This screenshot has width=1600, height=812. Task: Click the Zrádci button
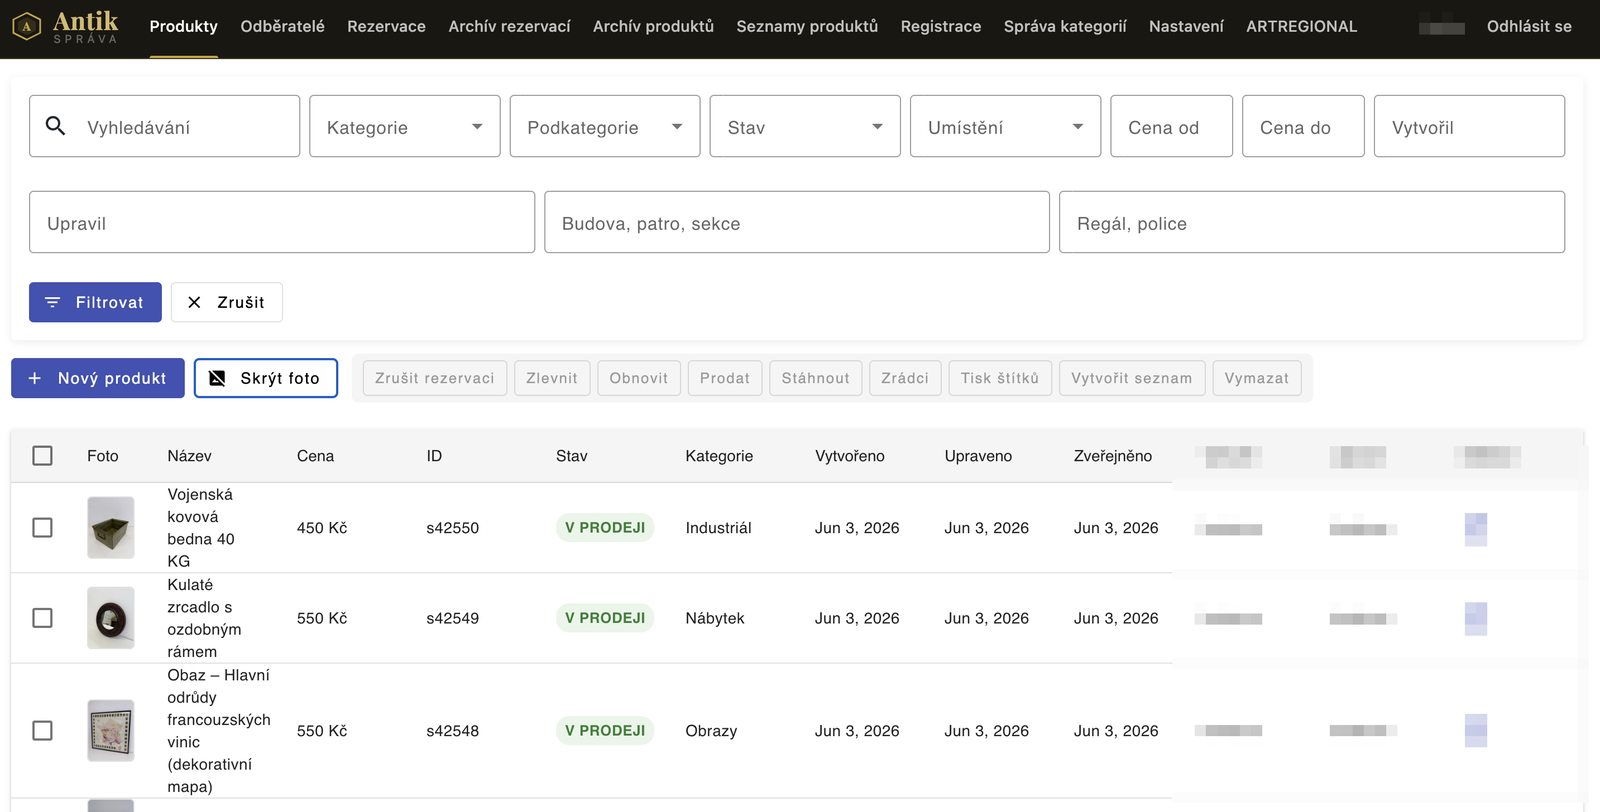[905, 378]
